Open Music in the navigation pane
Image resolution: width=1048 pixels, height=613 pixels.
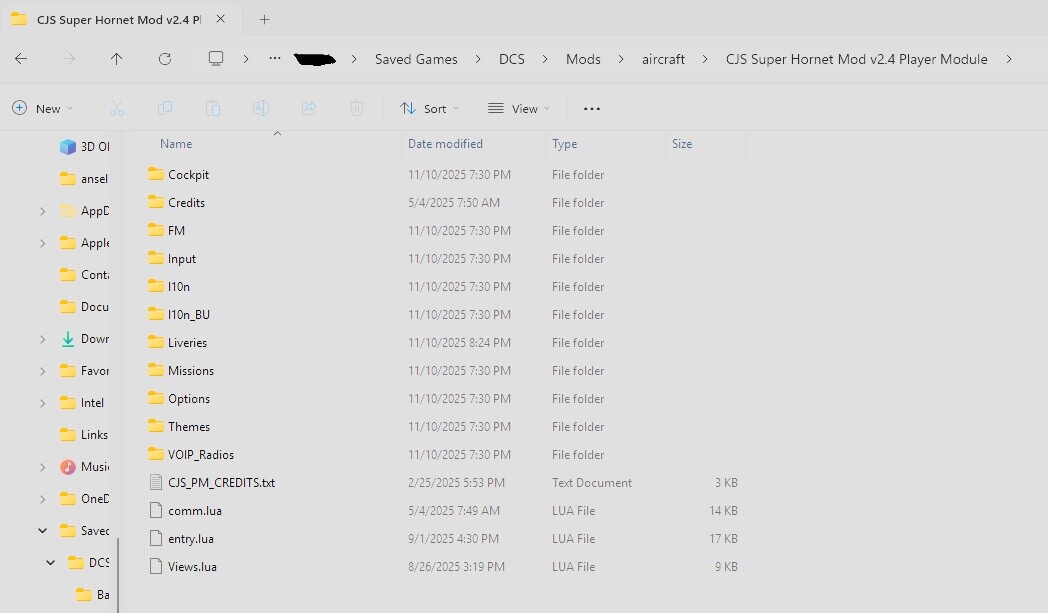click(84, 467)
